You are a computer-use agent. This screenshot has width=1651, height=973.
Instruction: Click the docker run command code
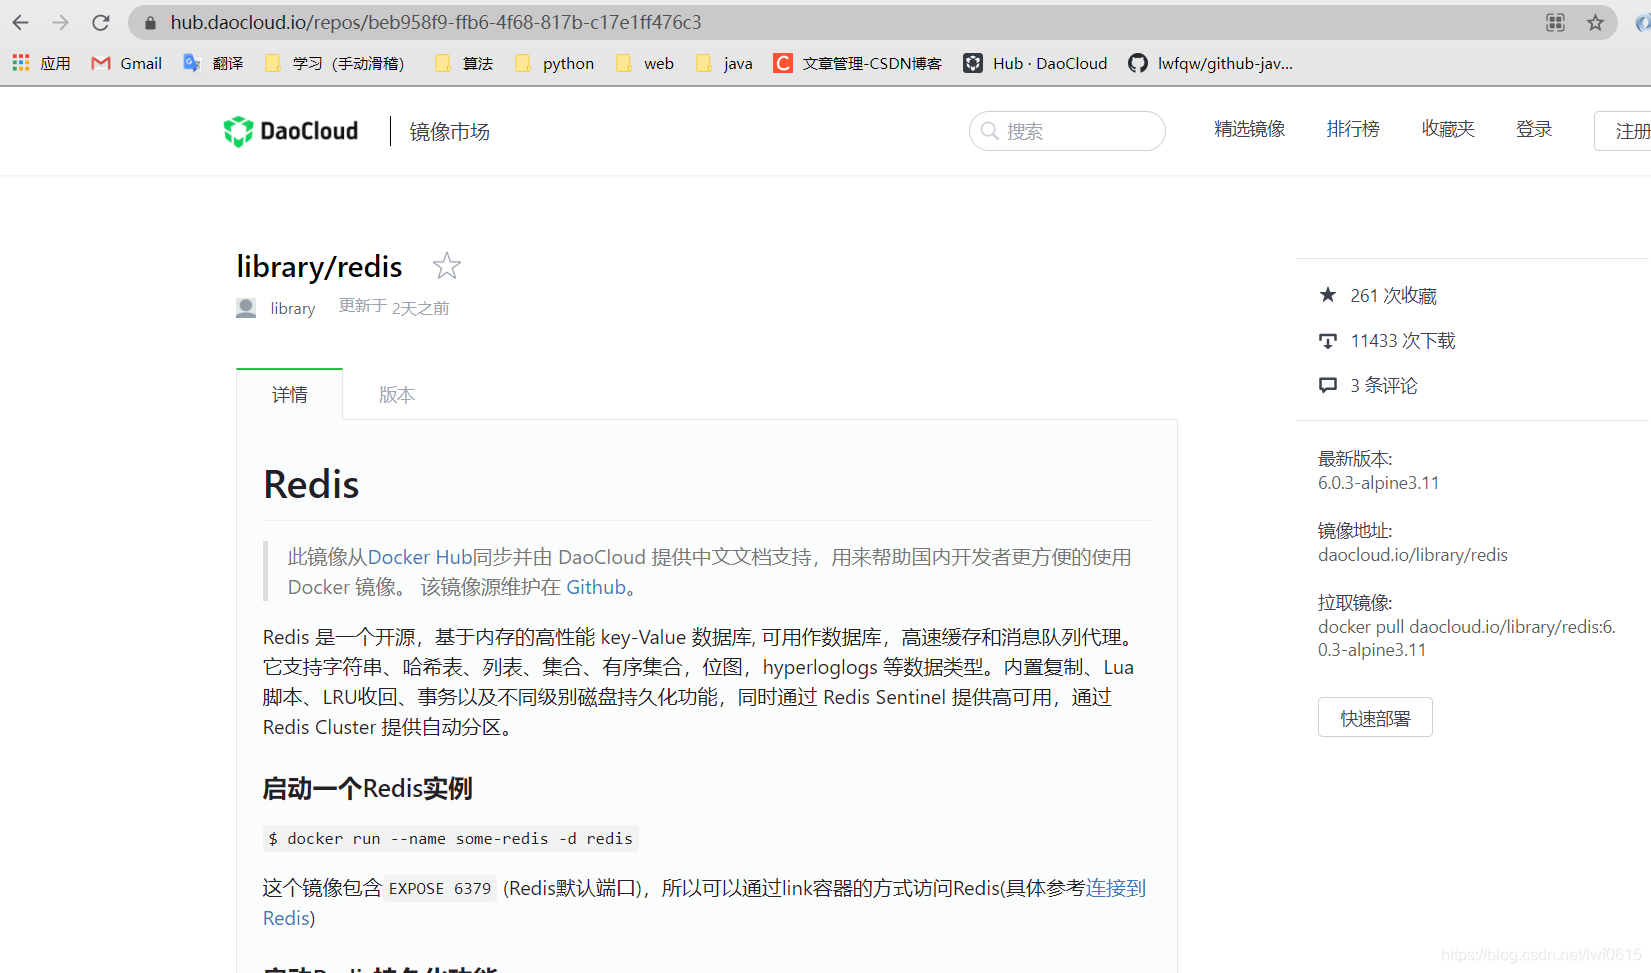451,839
